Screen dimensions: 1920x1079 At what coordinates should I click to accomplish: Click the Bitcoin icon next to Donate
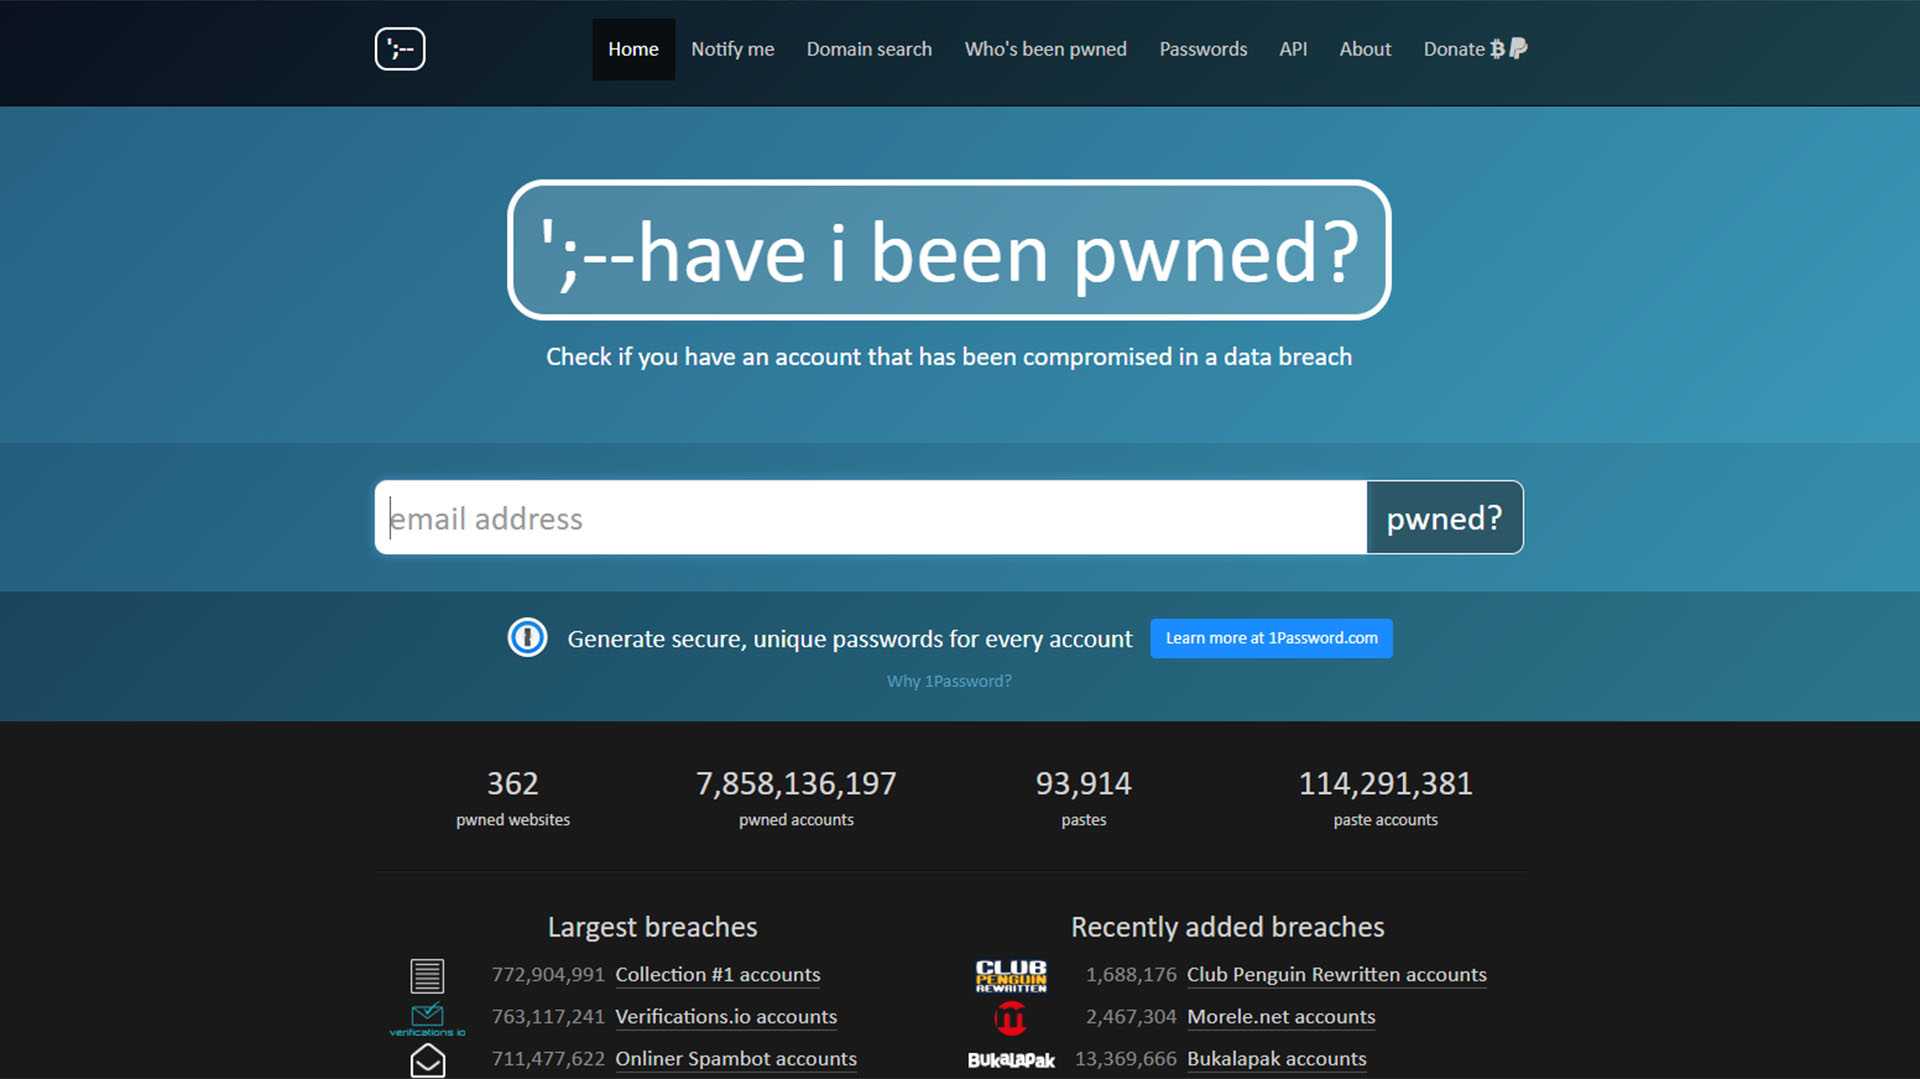tap(1497, 49)
